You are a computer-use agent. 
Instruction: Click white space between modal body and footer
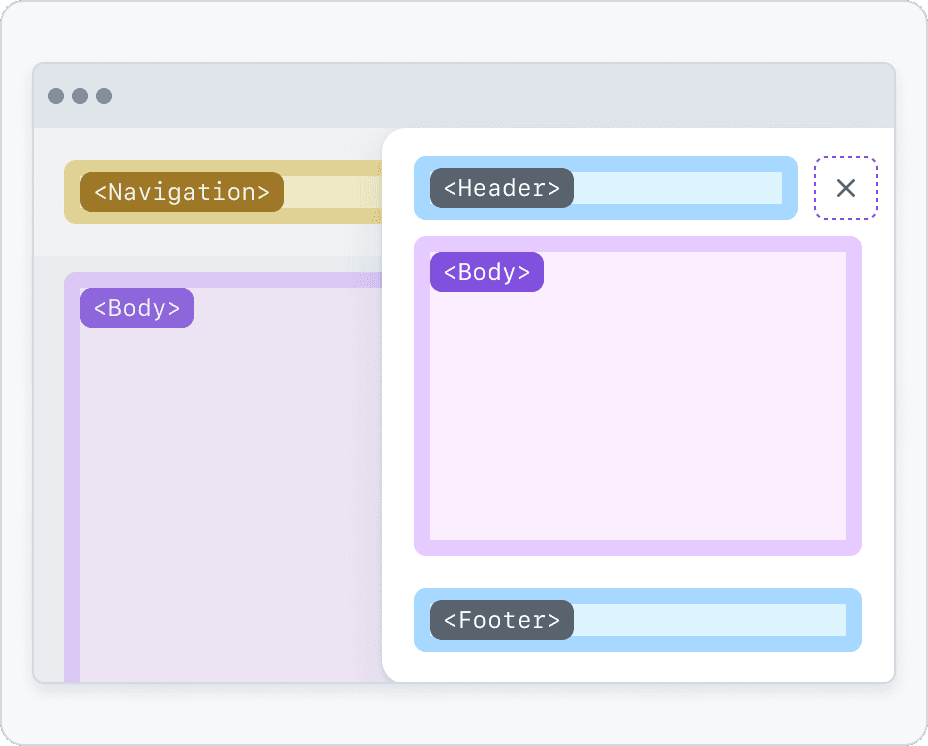638,572
